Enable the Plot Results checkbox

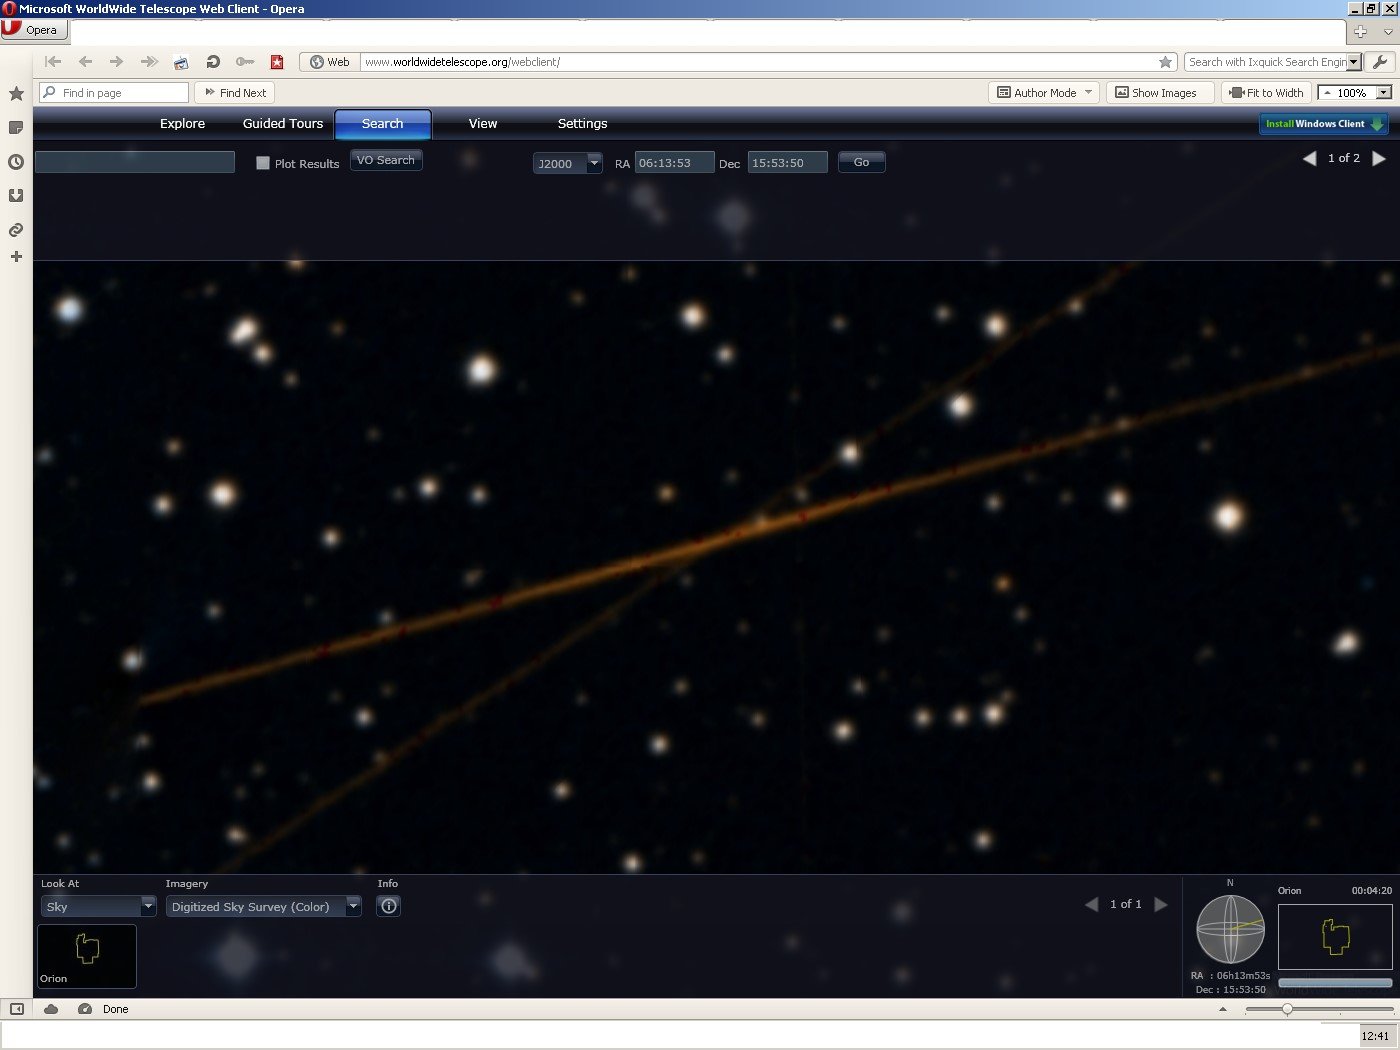coord(263,163)
